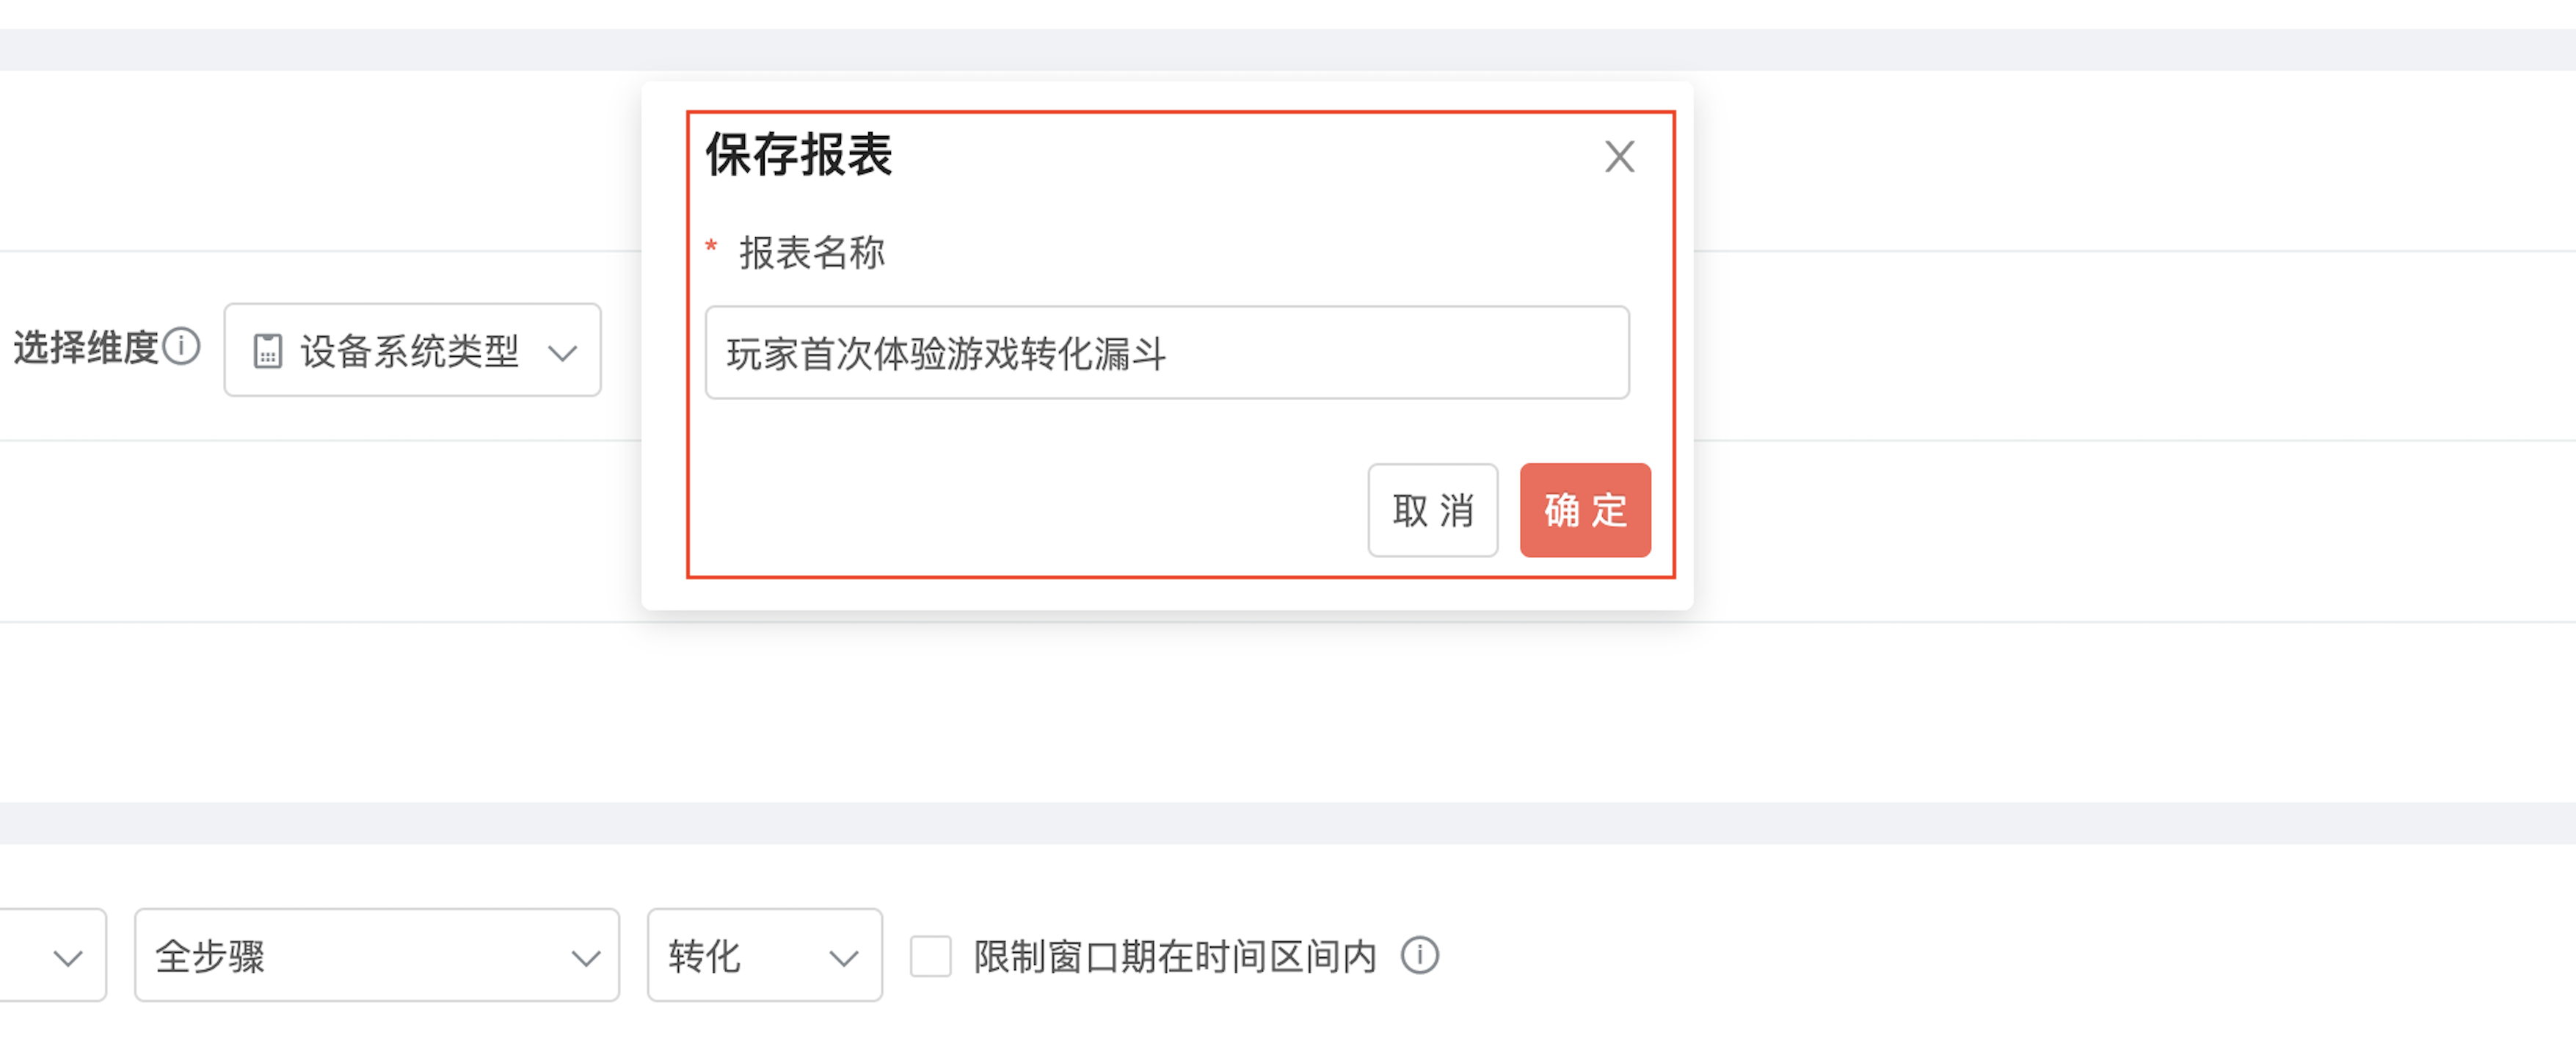The height and width of the screenshot is (1044, 2576).
Task: Open the 转化 dropdown
Action: click(764, 955)
